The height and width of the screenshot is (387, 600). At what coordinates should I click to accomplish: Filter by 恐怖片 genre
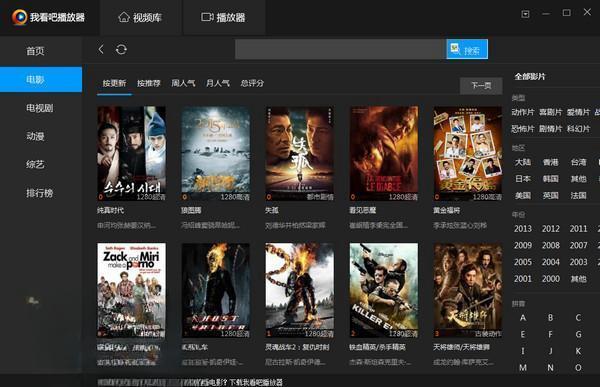pos(523,129)
